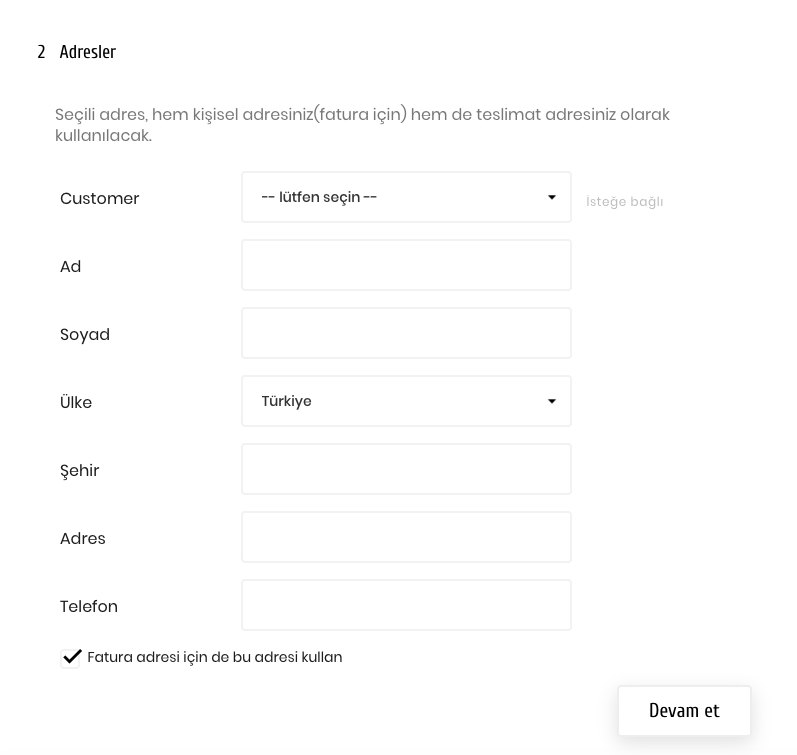Open the Customer dropdown
This screenshot has width=797, height=755.
406,197
